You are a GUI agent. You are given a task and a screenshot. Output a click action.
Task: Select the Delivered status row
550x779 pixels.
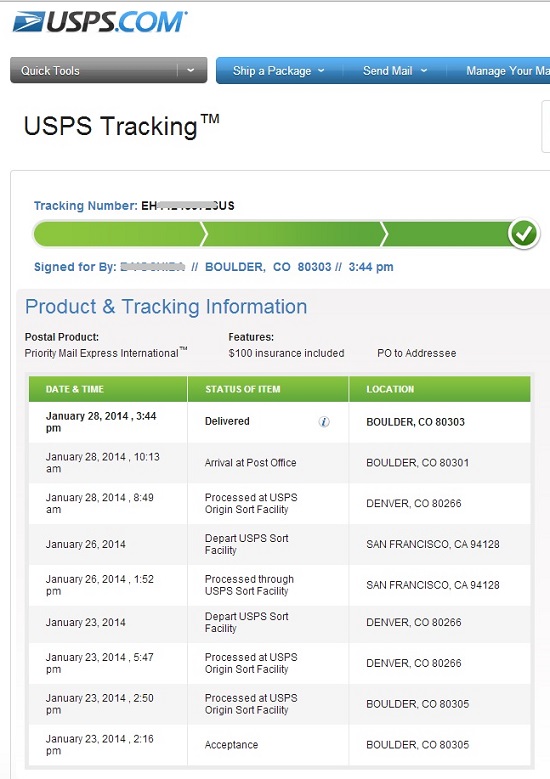coord(280,422)
